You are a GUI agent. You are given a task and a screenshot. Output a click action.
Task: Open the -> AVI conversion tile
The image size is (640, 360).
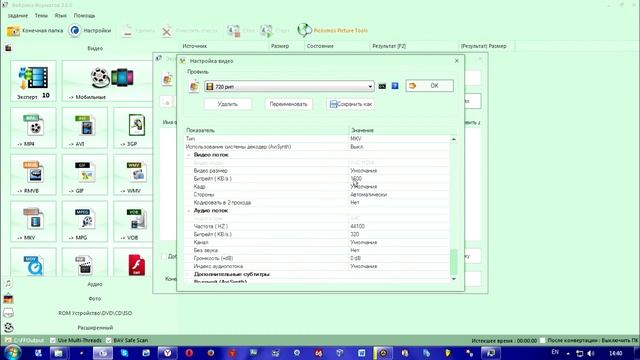tap(85, 128)
